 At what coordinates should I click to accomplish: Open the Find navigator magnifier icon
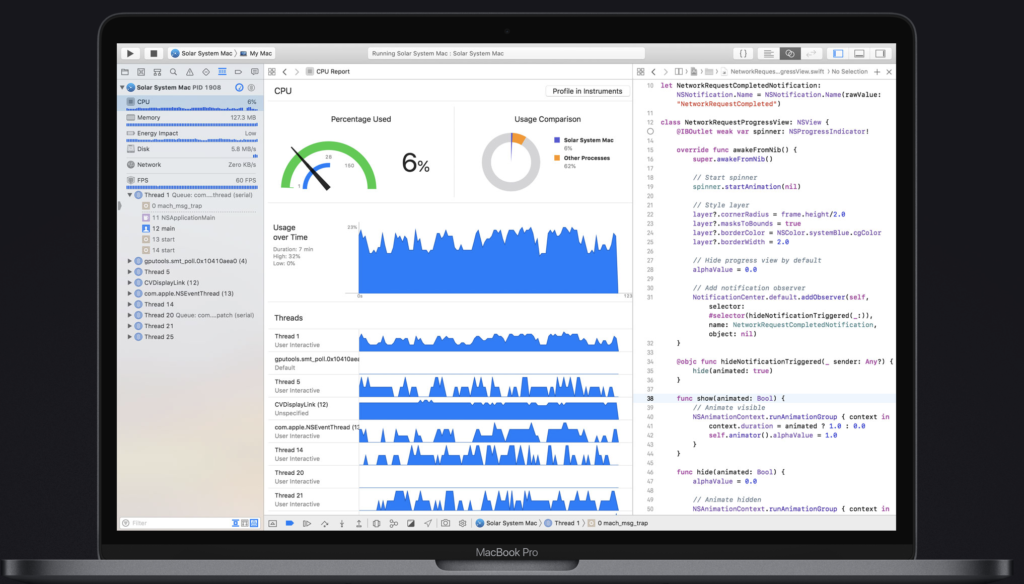[174, 72]
